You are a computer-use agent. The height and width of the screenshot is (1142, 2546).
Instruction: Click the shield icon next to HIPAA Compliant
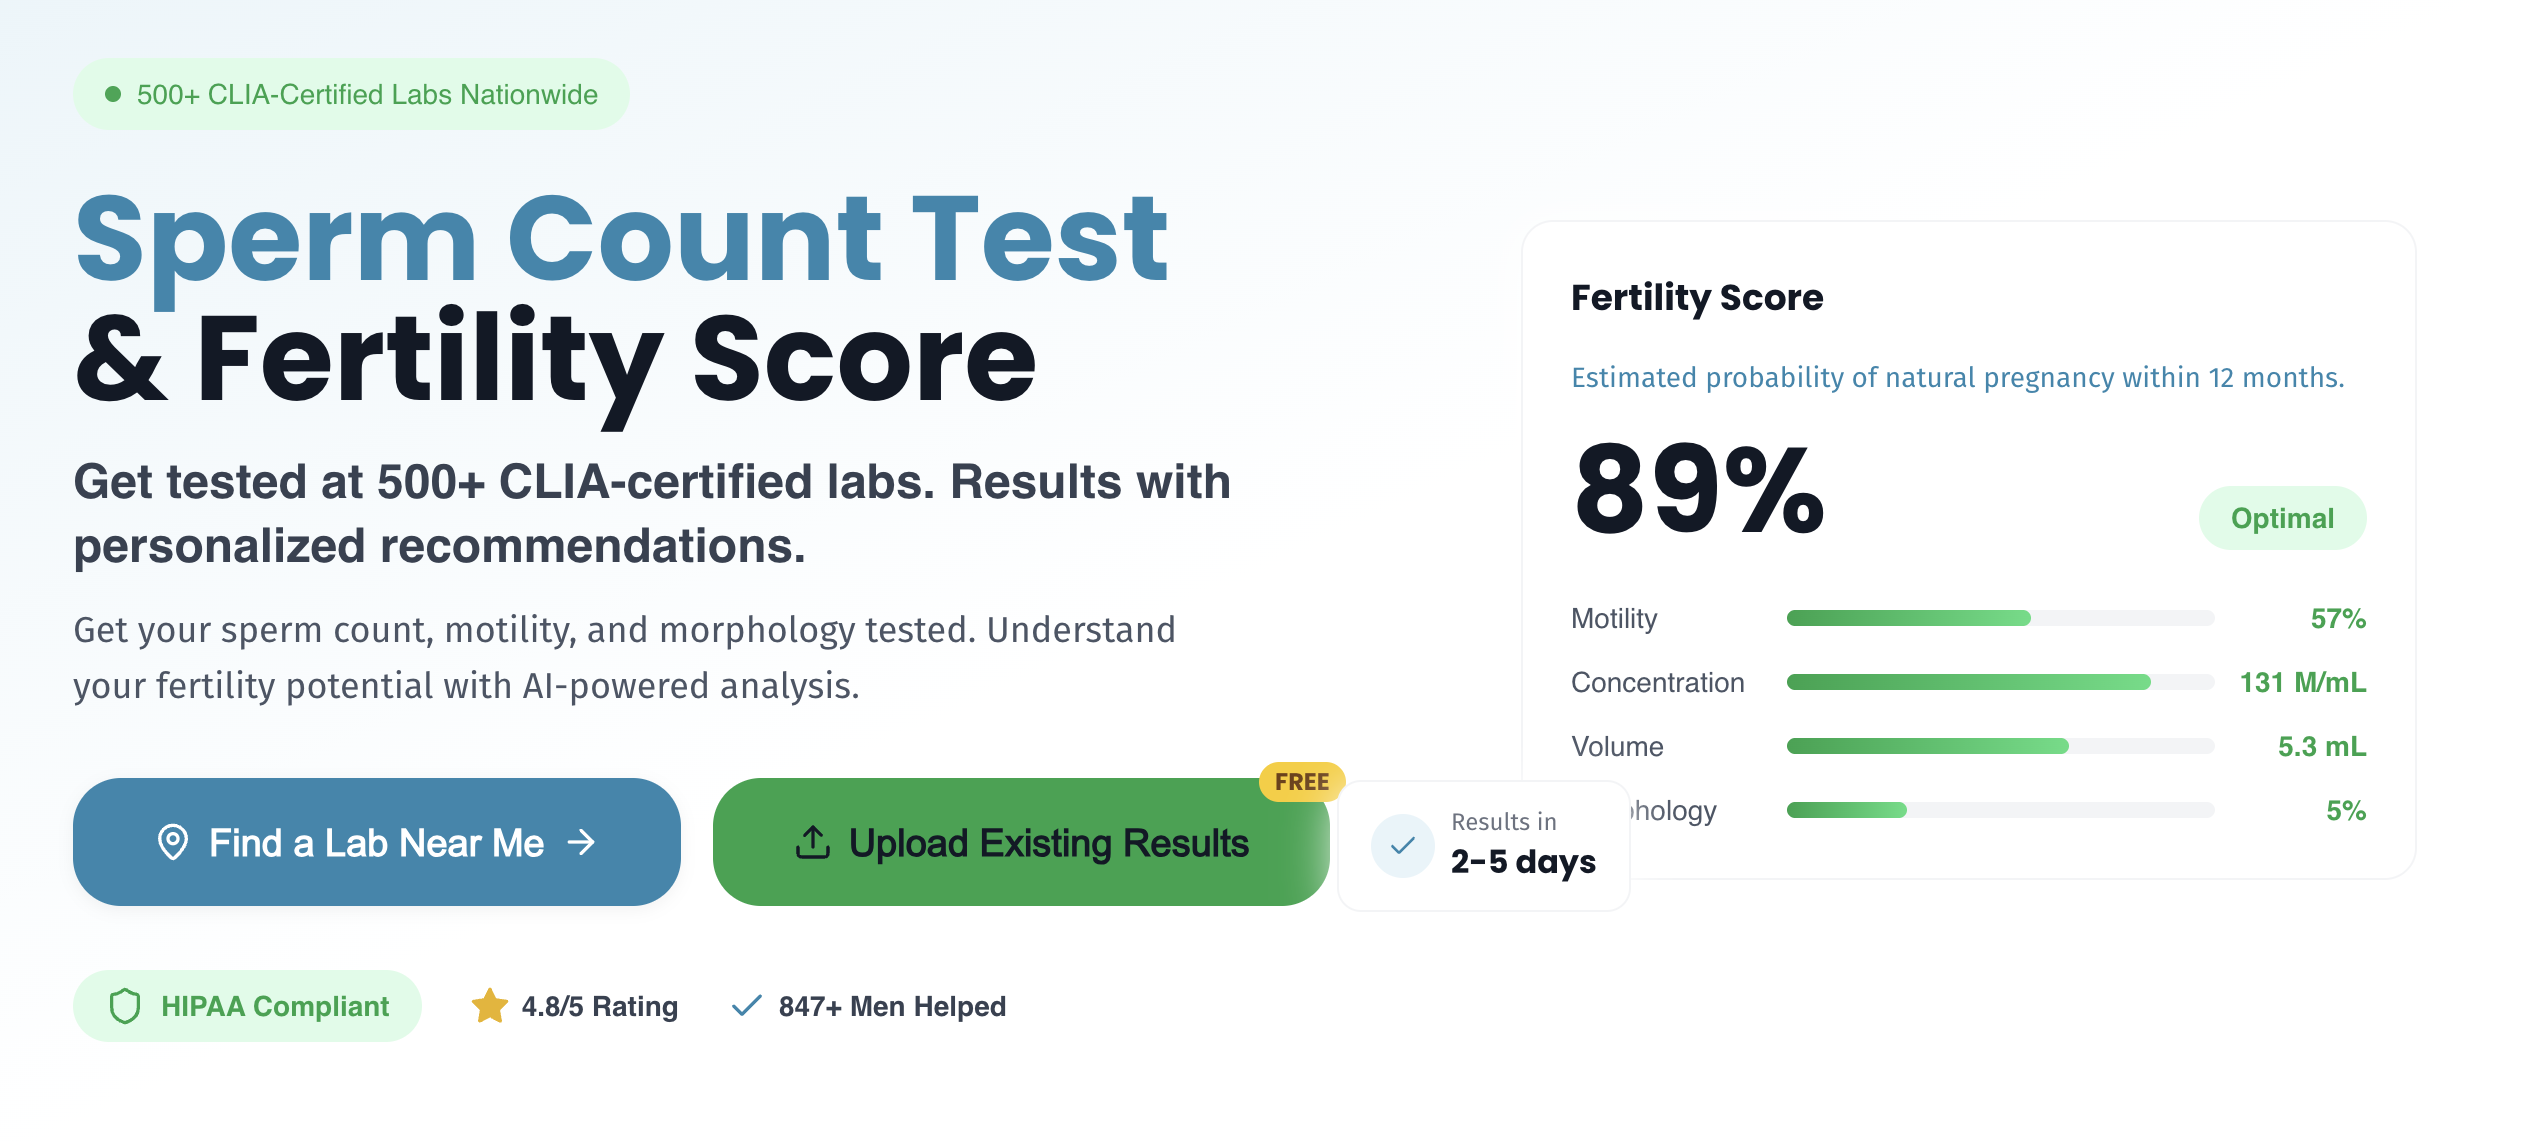tap(123, 1007)
